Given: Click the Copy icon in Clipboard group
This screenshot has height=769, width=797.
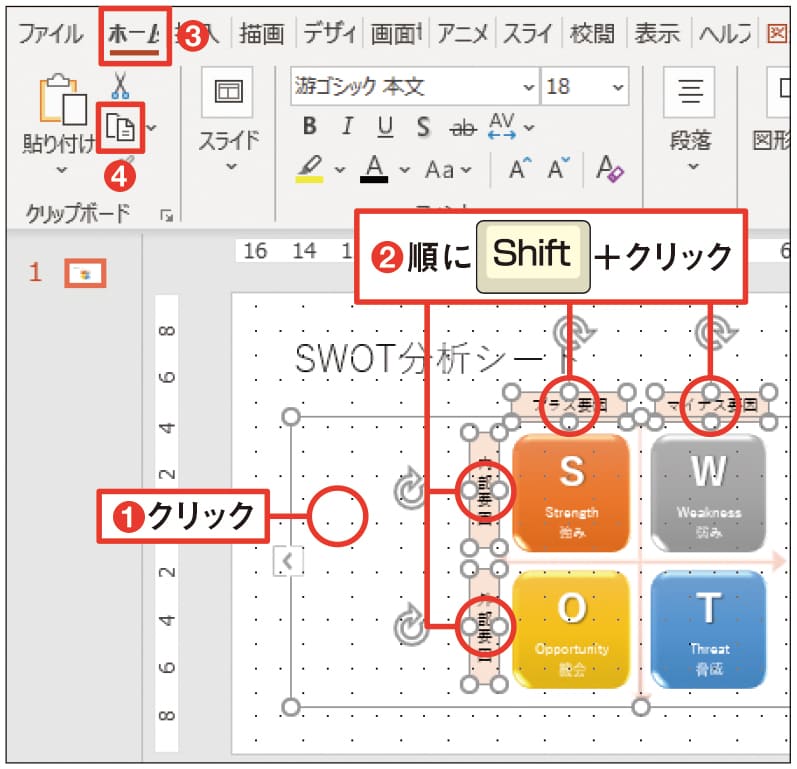Looking at the screenshot, I should [x=120, y=127].
